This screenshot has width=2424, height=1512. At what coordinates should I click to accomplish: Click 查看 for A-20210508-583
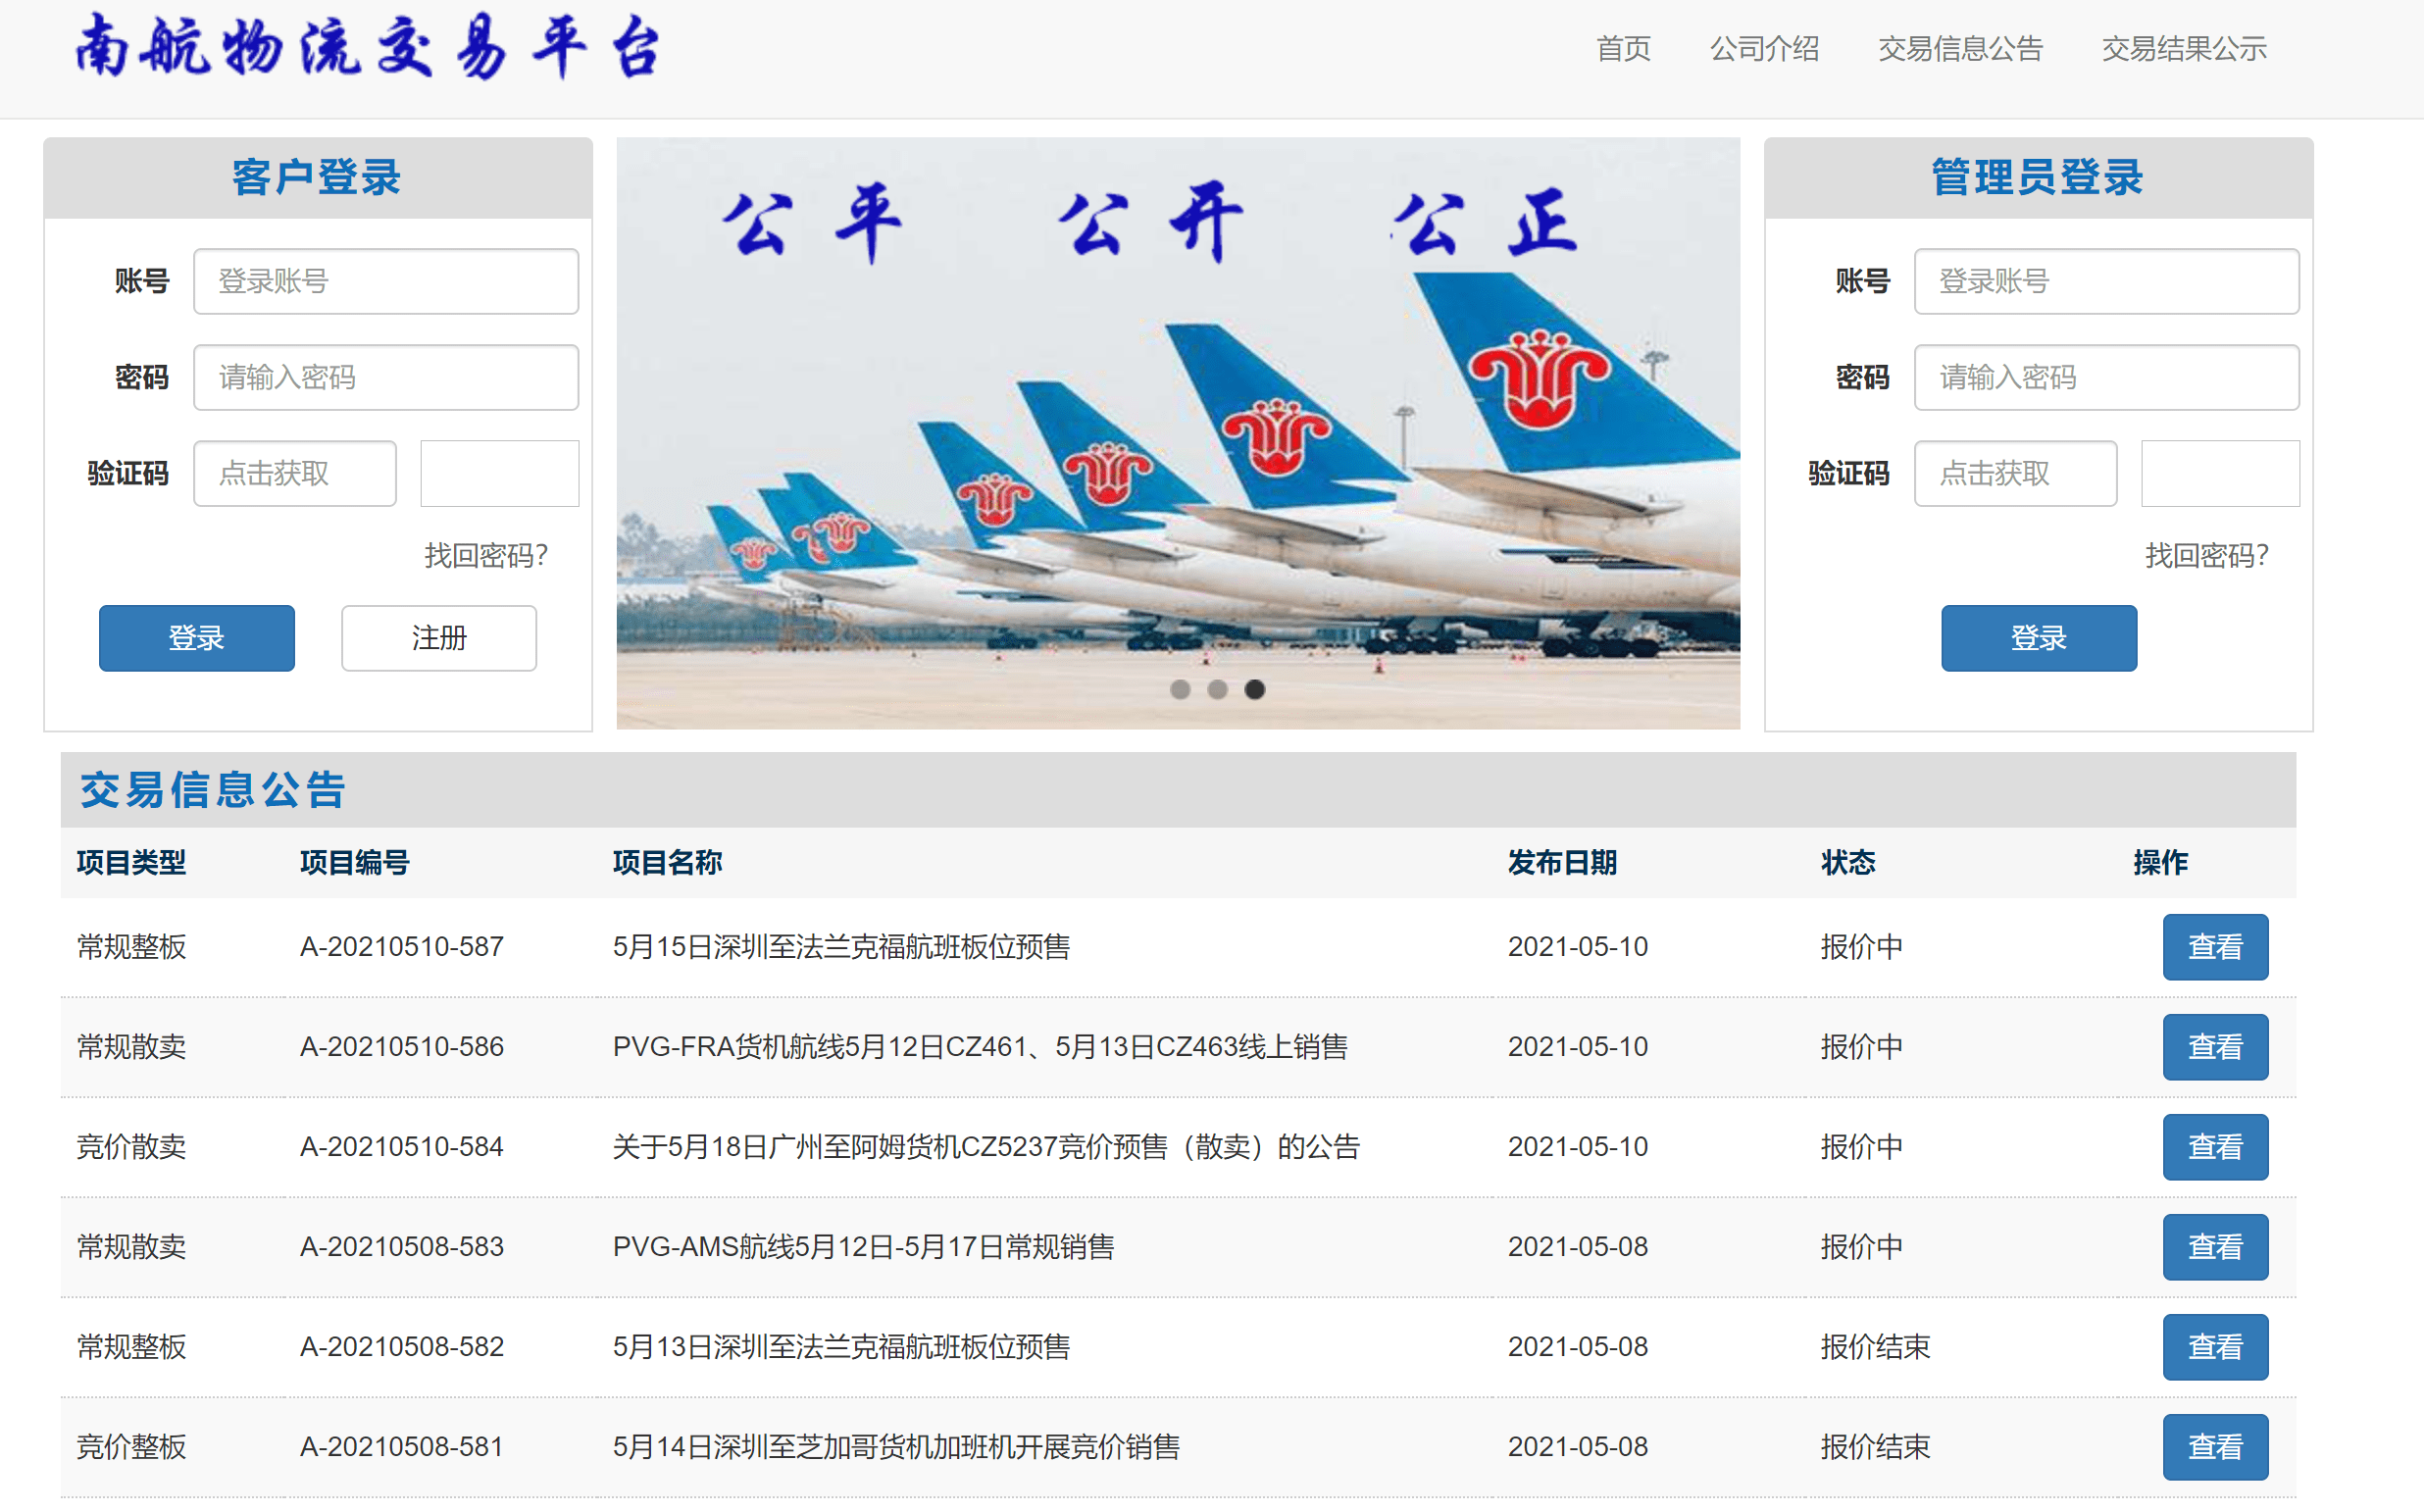click(2215, 1247)
